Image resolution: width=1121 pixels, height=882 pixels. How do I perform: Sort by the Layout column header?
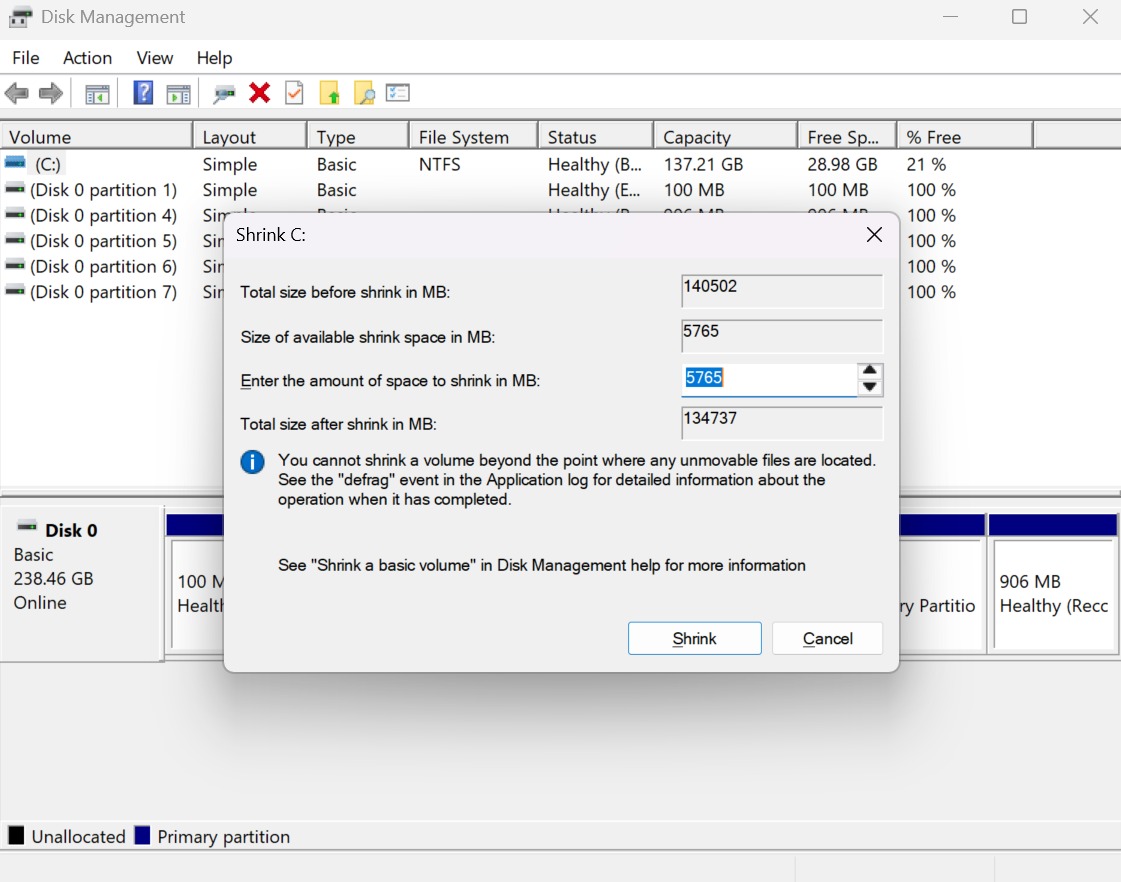pos(250,137)
